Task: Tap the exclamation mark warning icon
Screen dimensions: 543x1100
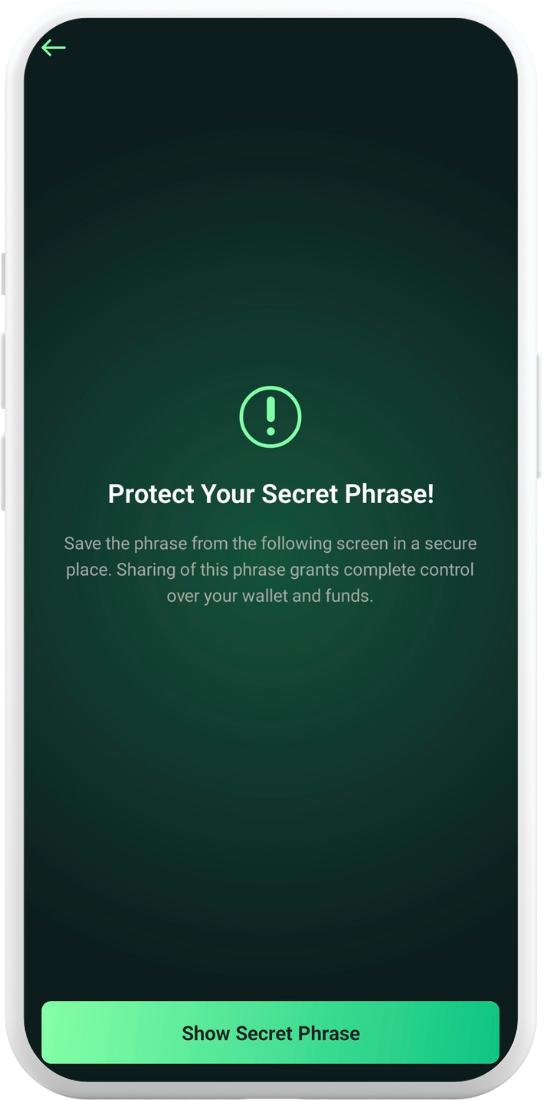Action: click(270, 417)
